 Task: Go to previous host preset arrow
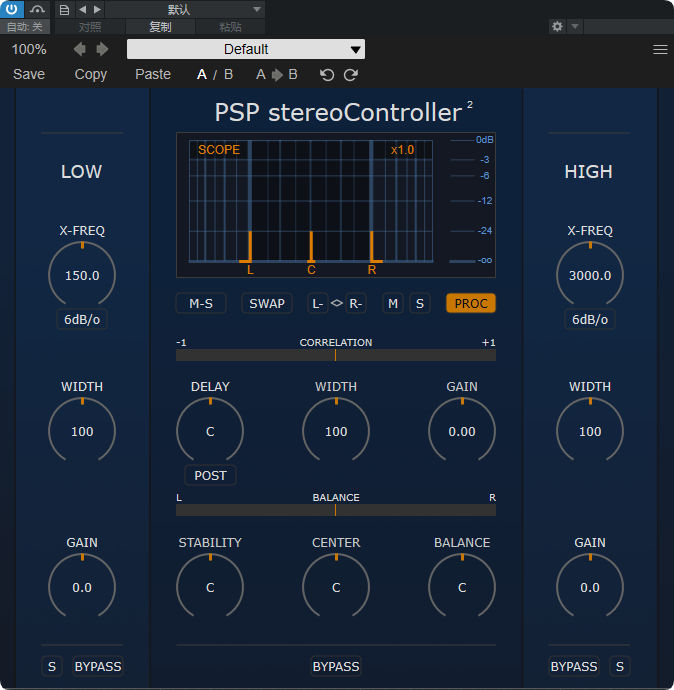[x=82, y=9]
